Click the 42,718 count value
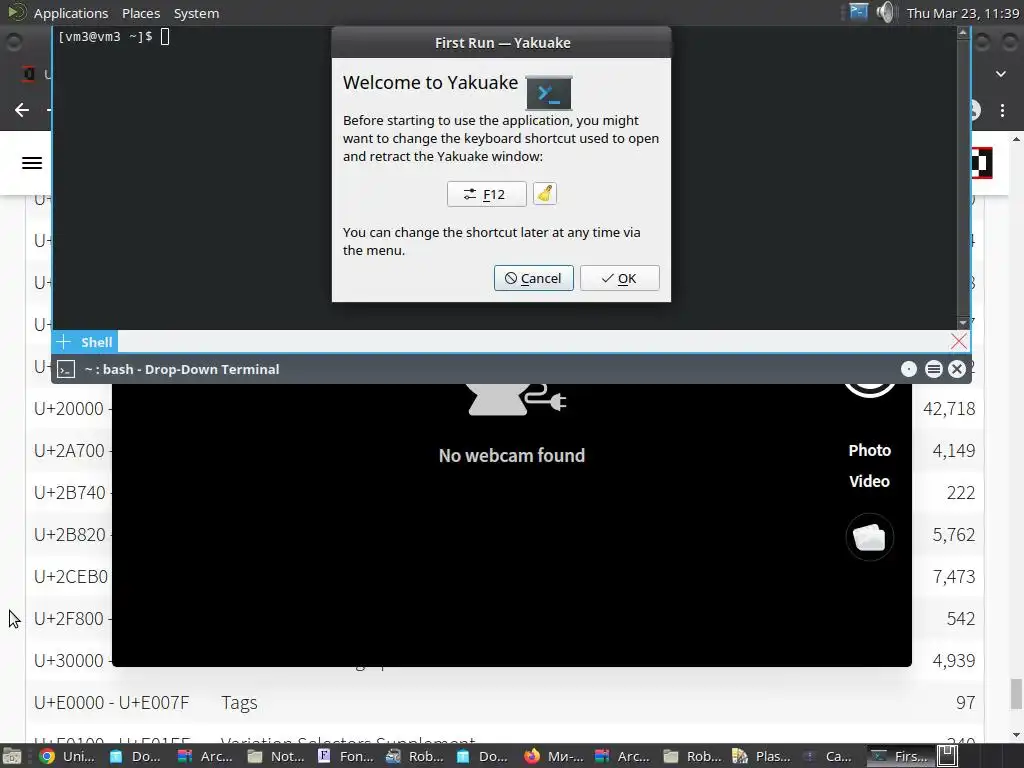The height and width of the screenshot is (768, 1024). point(949,409)
